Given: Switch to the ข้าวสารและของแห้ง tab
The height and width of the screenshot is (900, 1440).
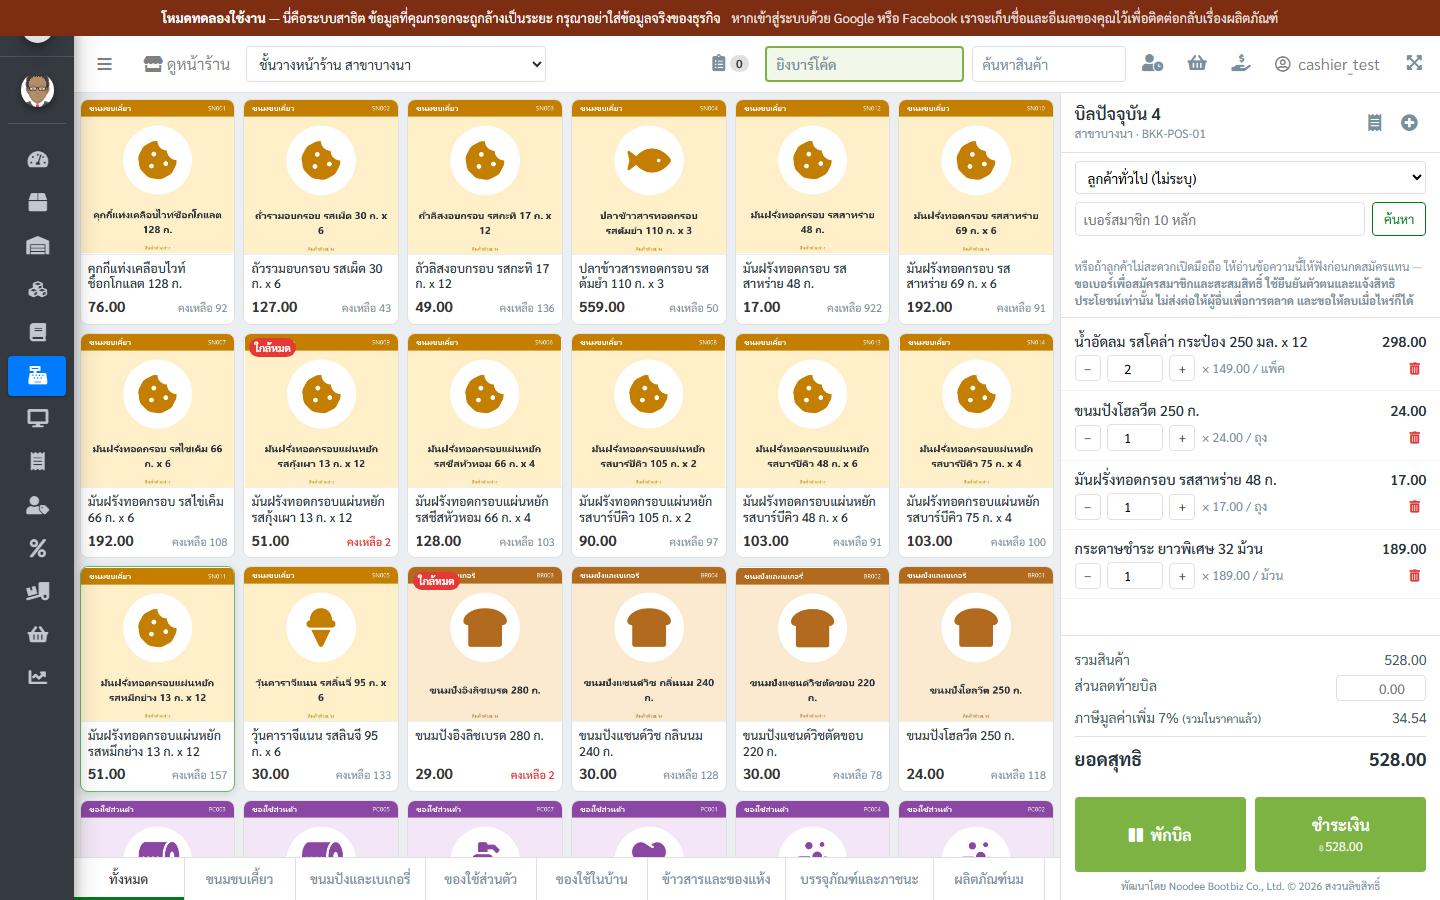Looking at the screenshot, I should [x=716, y=879].
